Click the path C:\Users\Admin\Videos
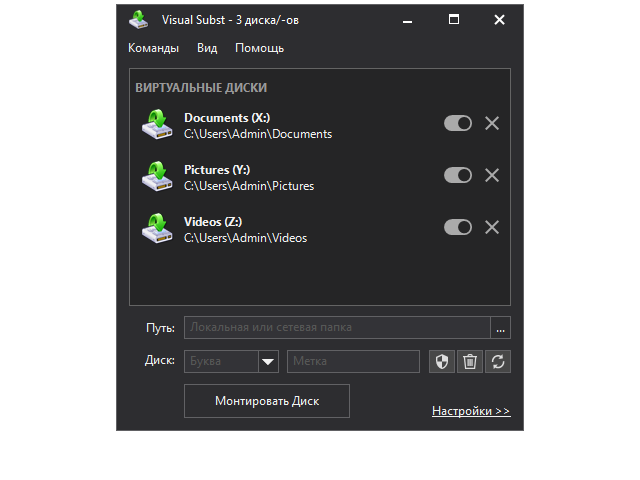This screenshot has height=480, width=640. pyautogui.click(x=245, y=238)
